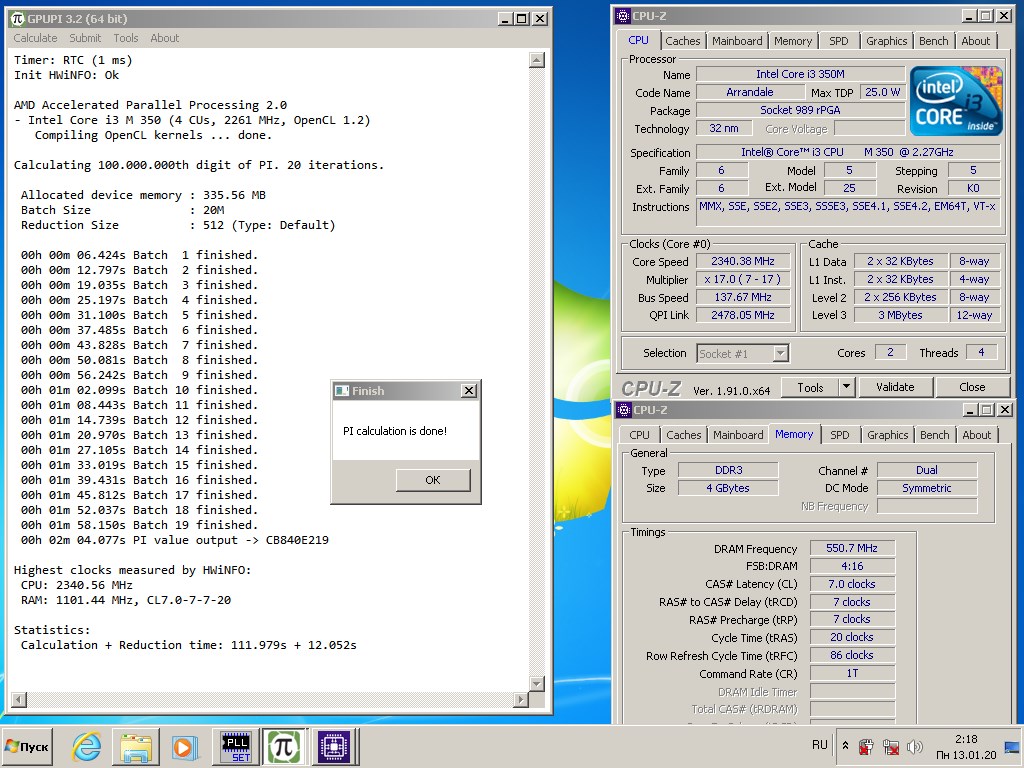Open Internet Explorer from the taskbar
Screen dimensions: 1024x768
pyautogui.click(x=87, y=746)
